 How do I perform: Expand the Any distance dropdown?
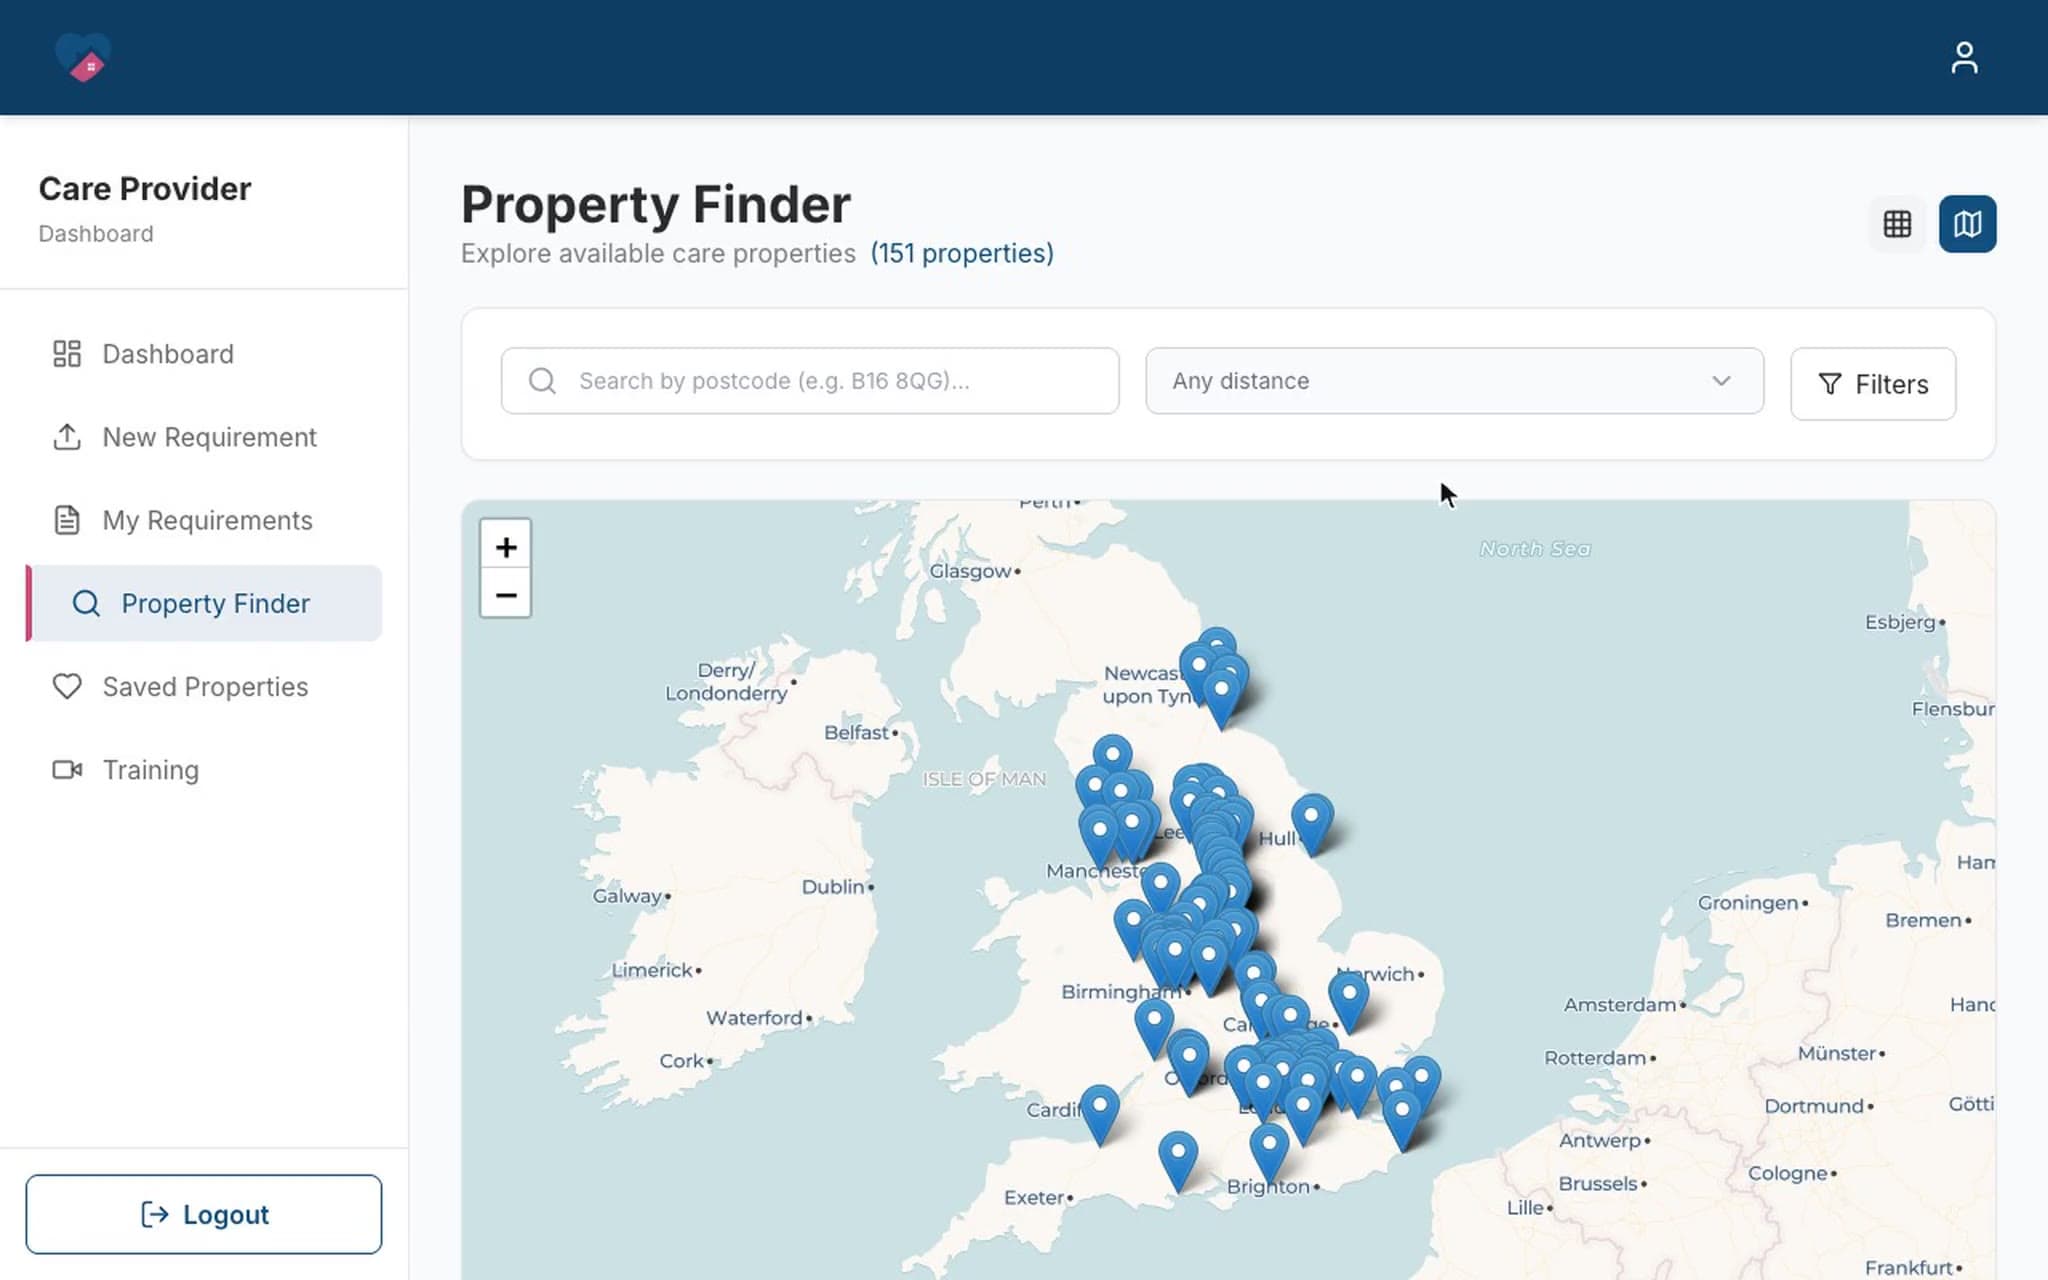coord(1454,381)
